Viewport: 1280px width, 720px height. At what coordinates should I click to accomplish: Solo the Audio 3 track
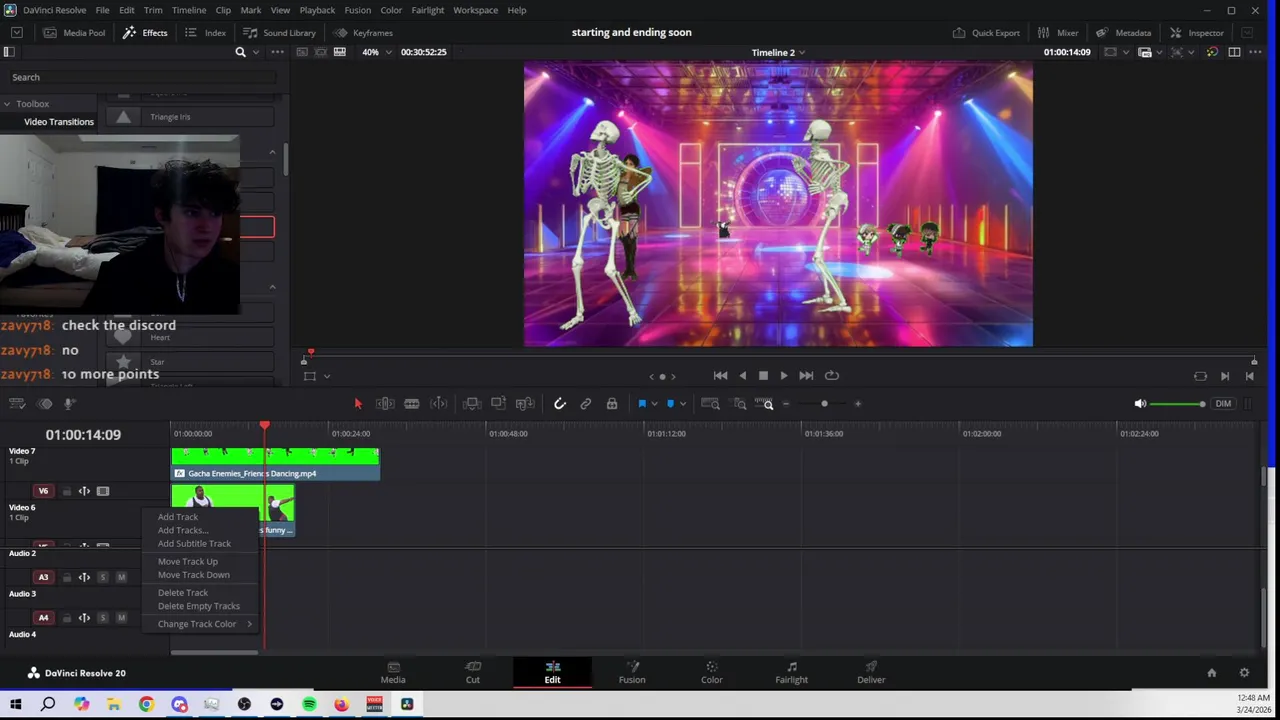pyautogui.click(x=103, y=577)
